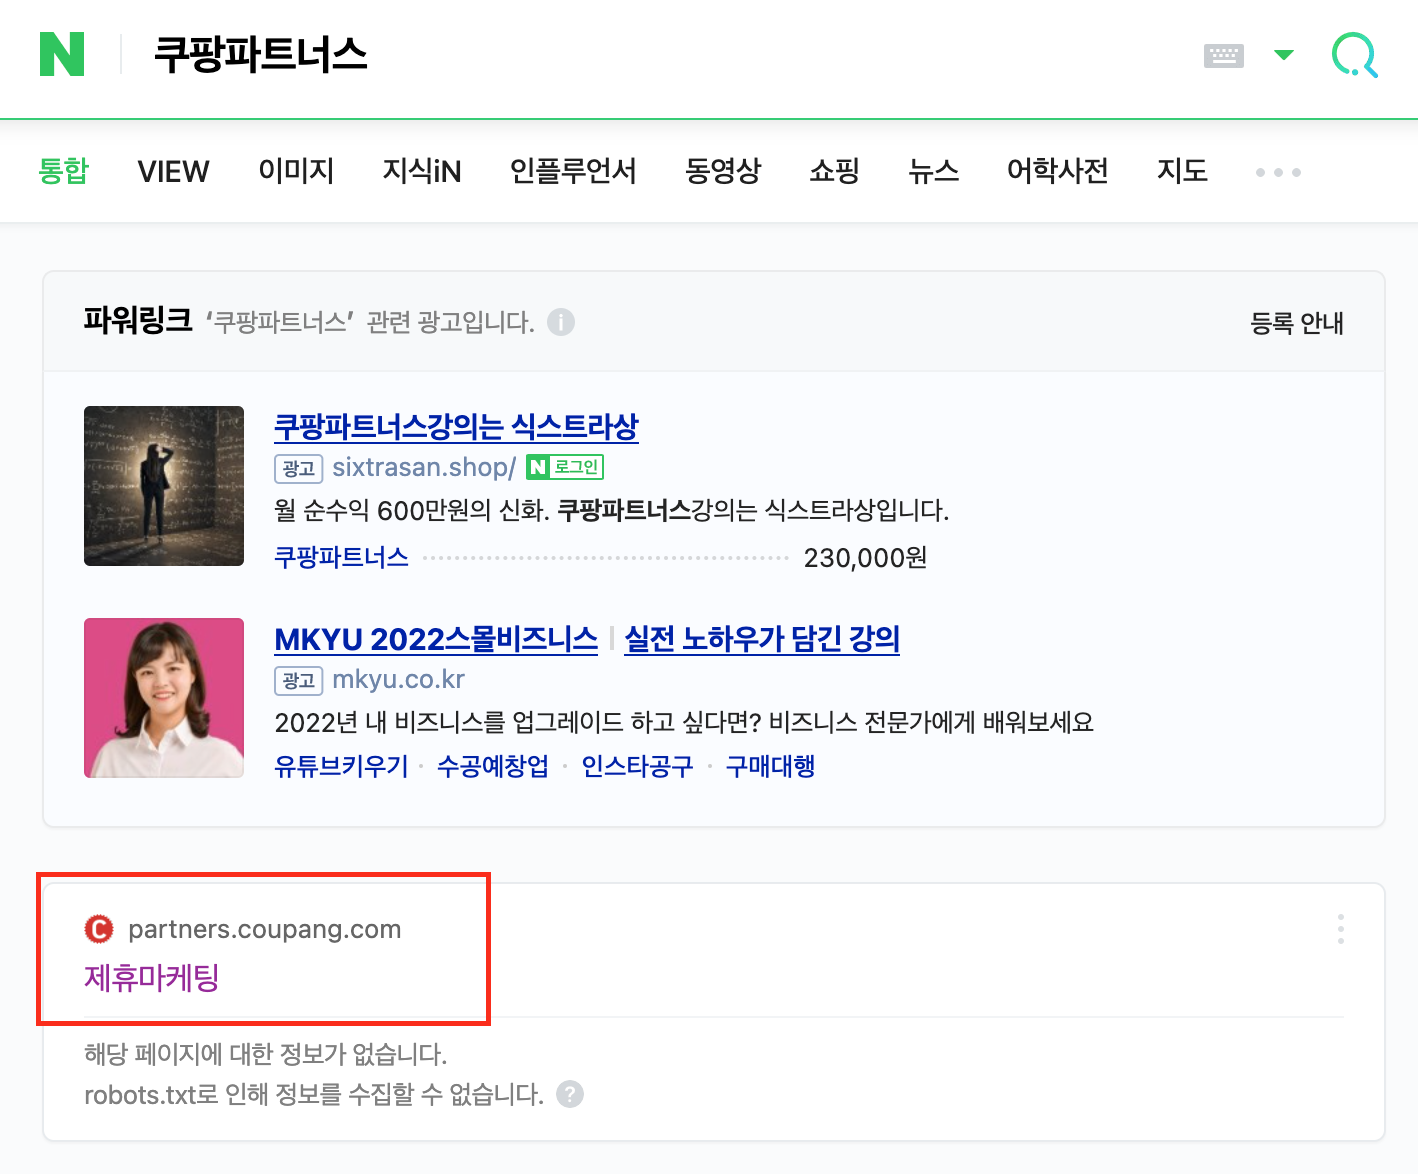The height and width of the screenshot is (1174, 1418).
Task: Open the 이미지 tab
Action: [296, 171]
